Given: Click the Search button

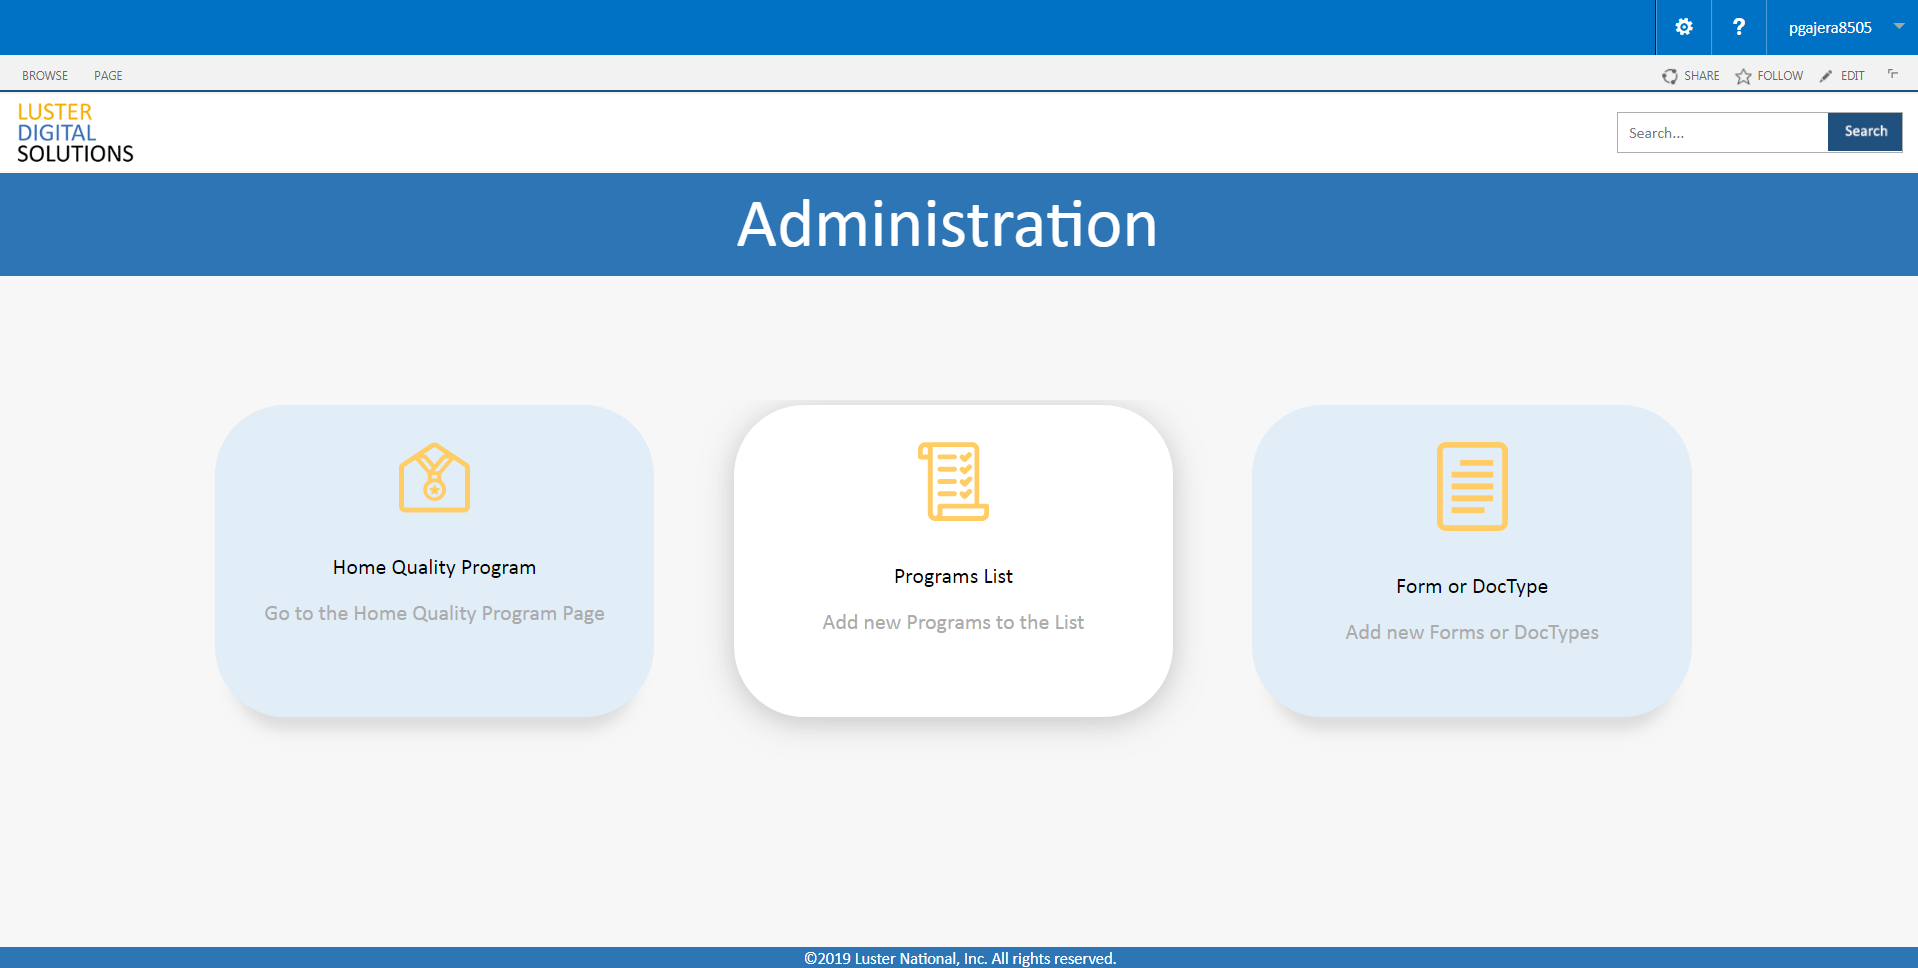Looking at the screenshot, I should click(x=1865, y=132).
